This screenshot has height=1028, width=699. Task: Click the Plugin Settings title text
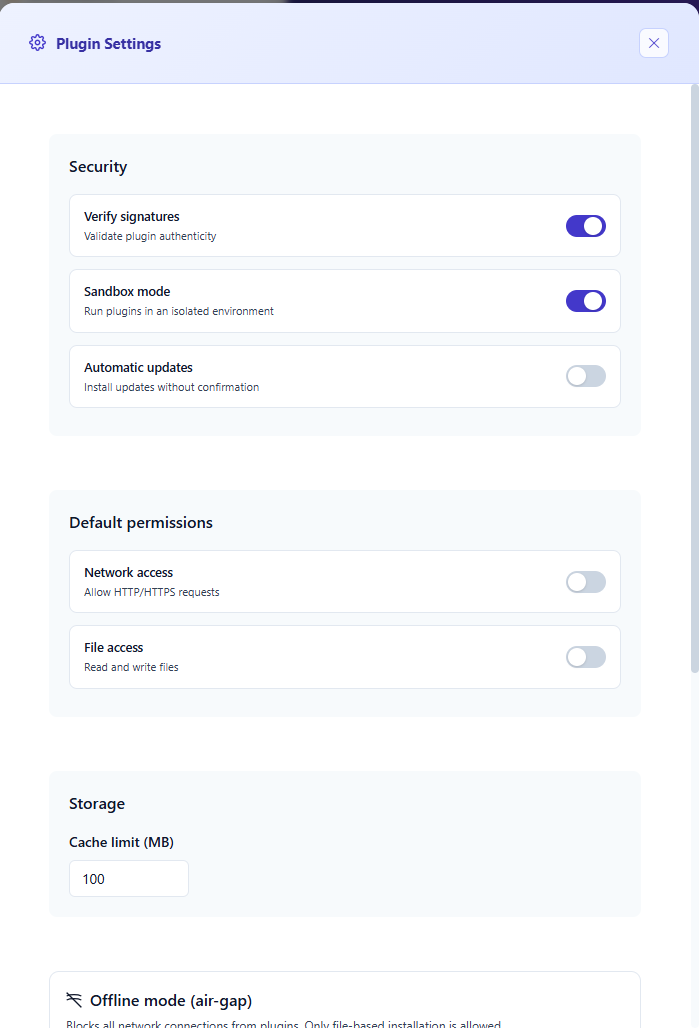pos(109,43)
